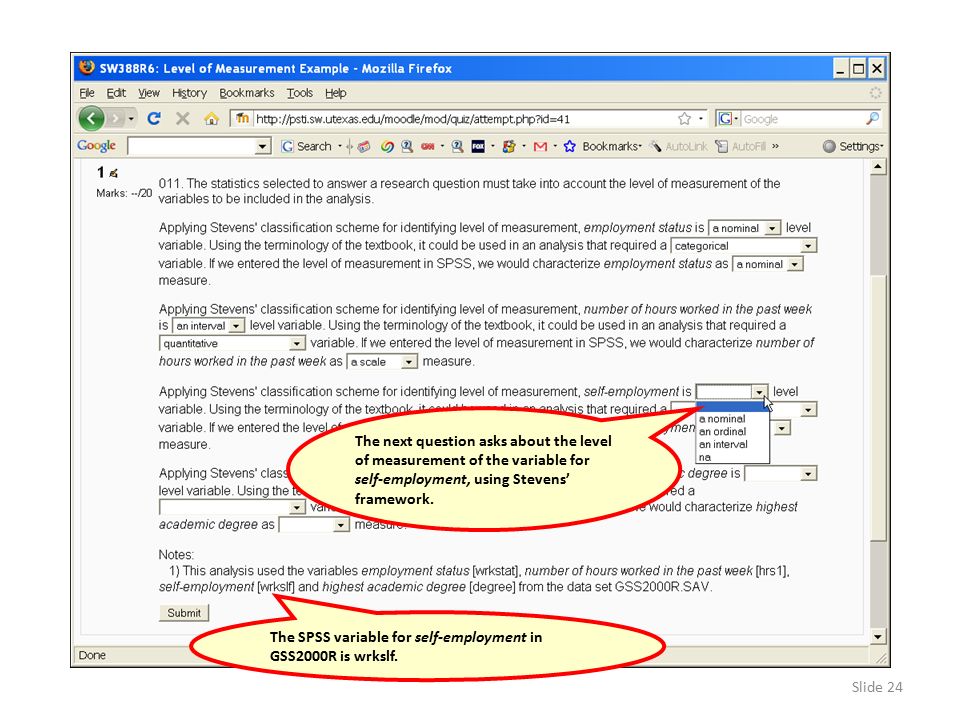
Task: Open the File menu
Action: [87, 93]
